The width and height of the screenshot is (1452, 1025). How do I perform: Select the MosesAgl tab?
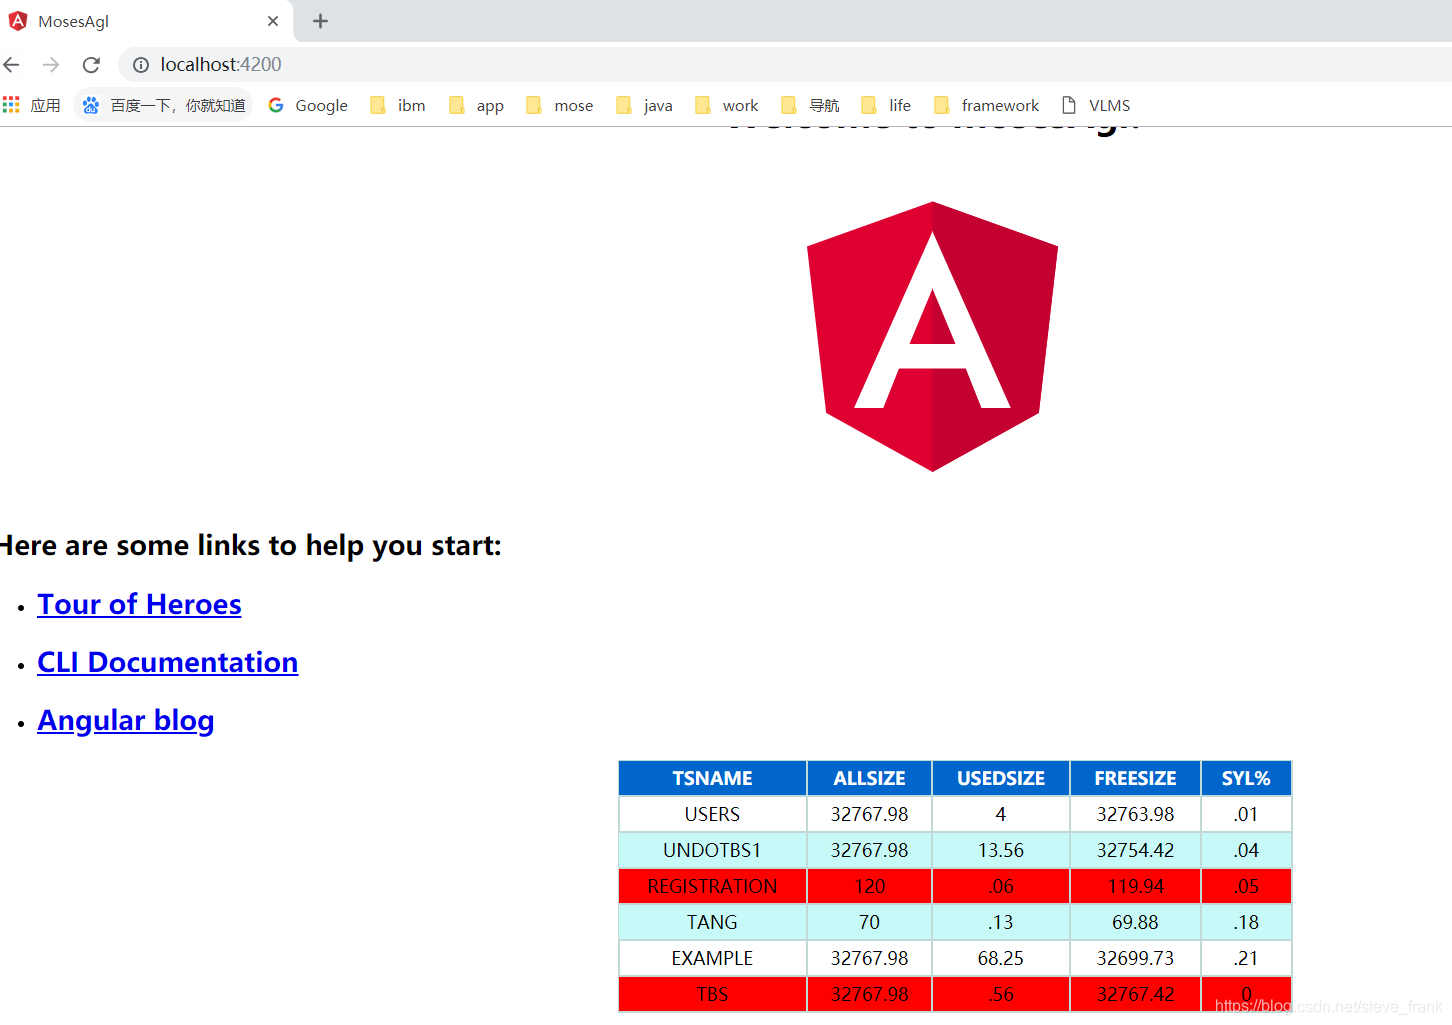(x=146, y=21)
